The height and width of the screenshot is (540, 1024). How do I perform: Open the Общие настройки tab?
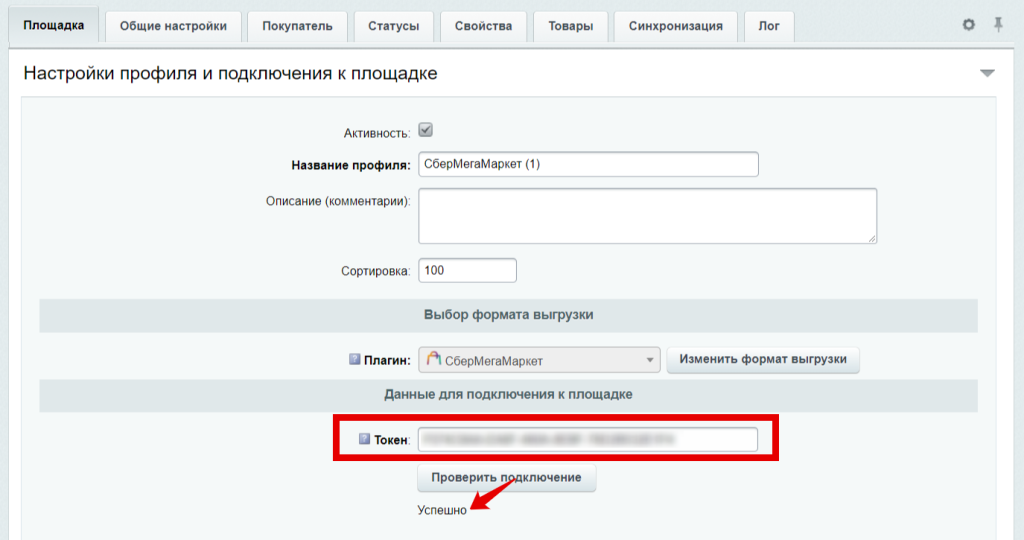click(173, 26)
